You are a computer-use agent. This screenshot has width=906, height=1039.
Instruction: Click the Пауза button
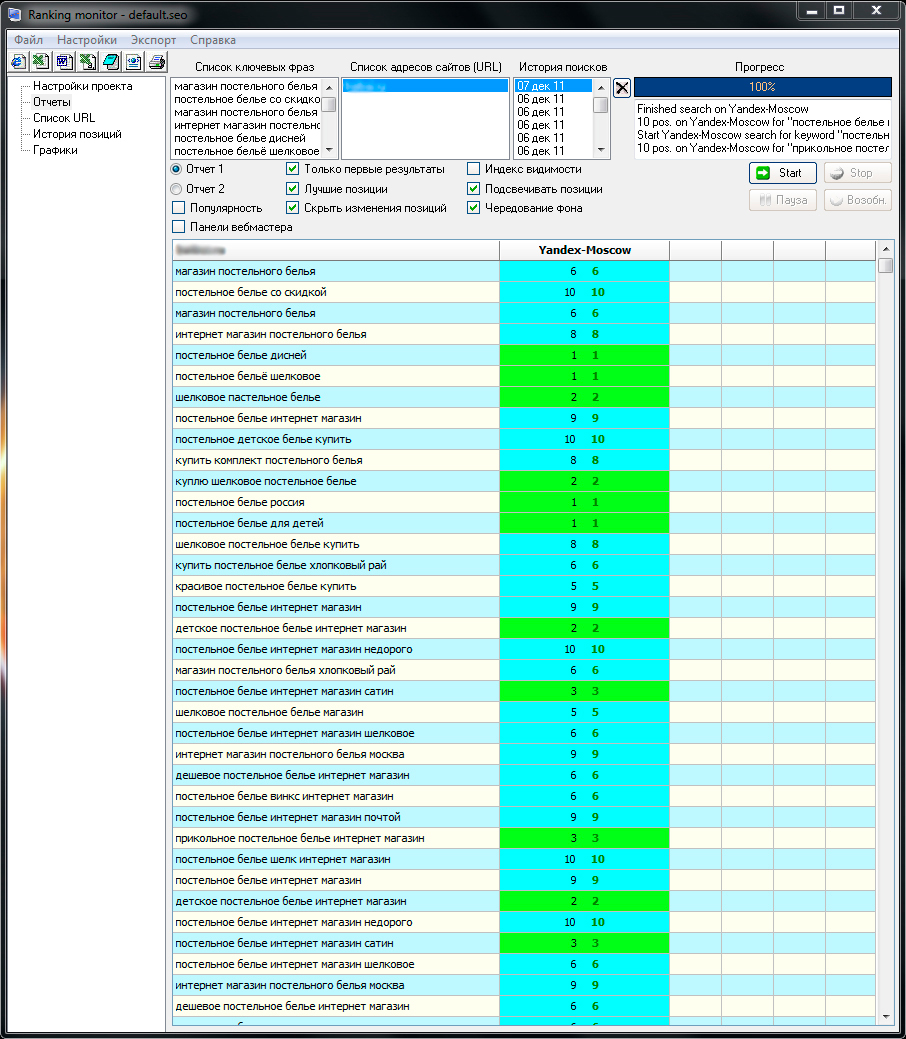pos(783,200)
